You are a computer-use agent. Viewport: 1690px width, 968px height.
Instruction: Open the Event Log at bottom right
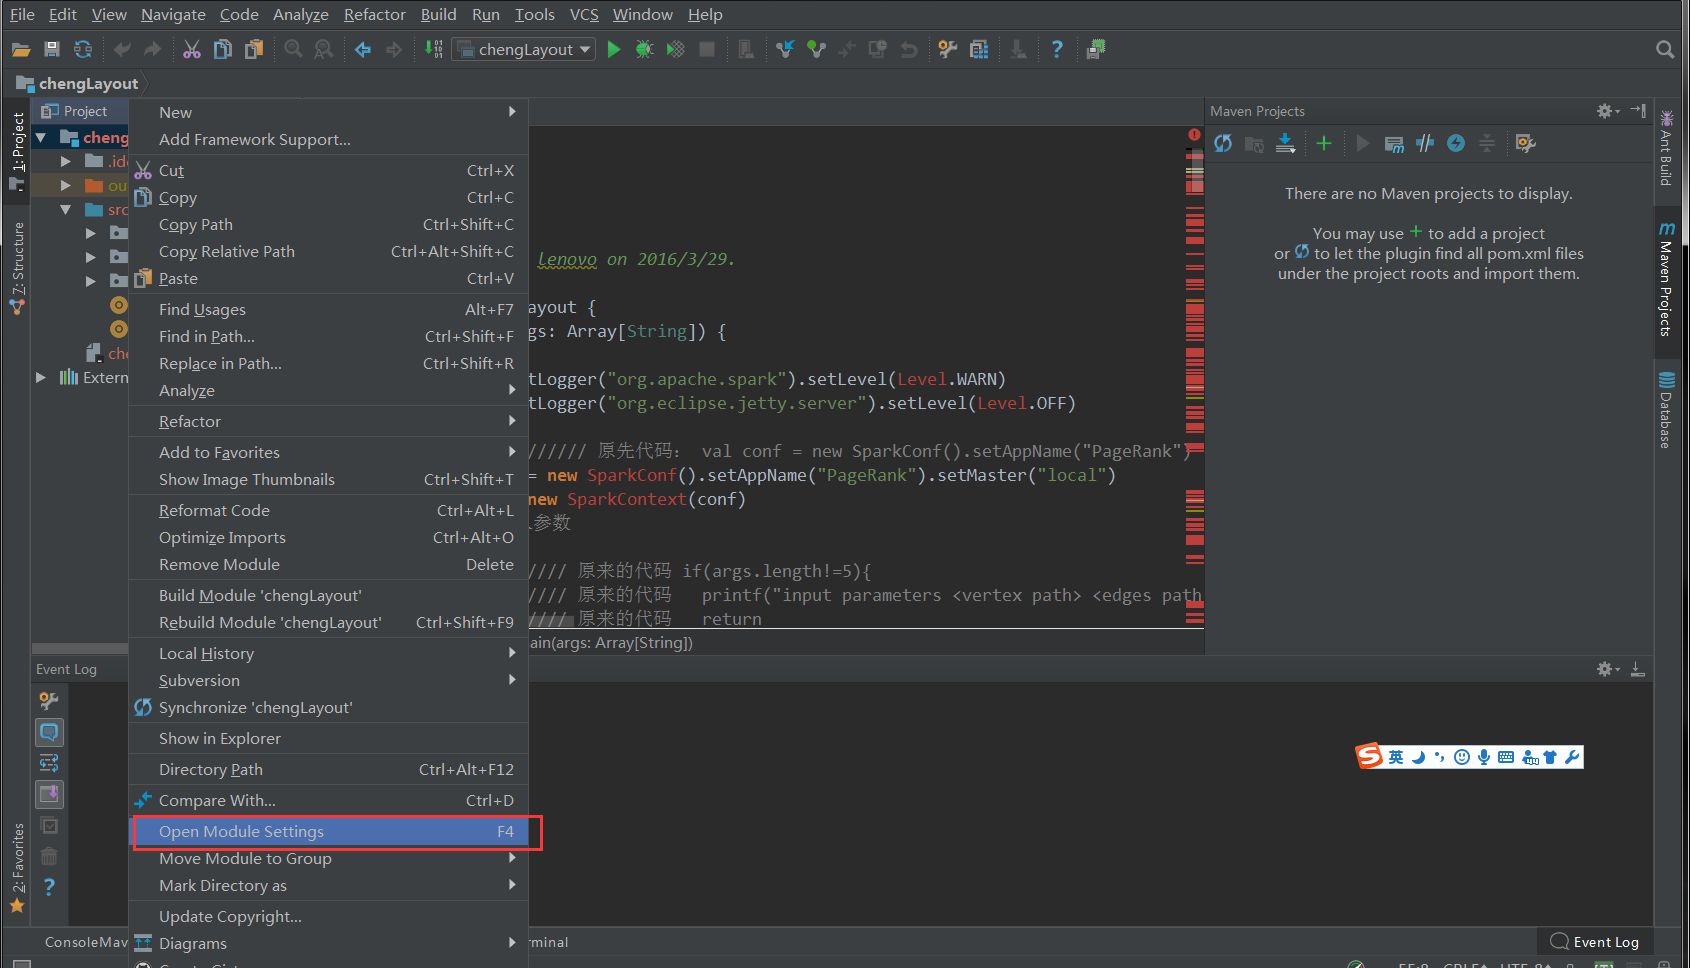[1594, 941]
